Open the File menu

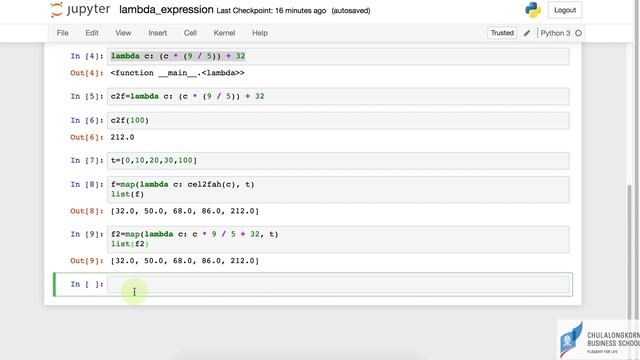62,33
